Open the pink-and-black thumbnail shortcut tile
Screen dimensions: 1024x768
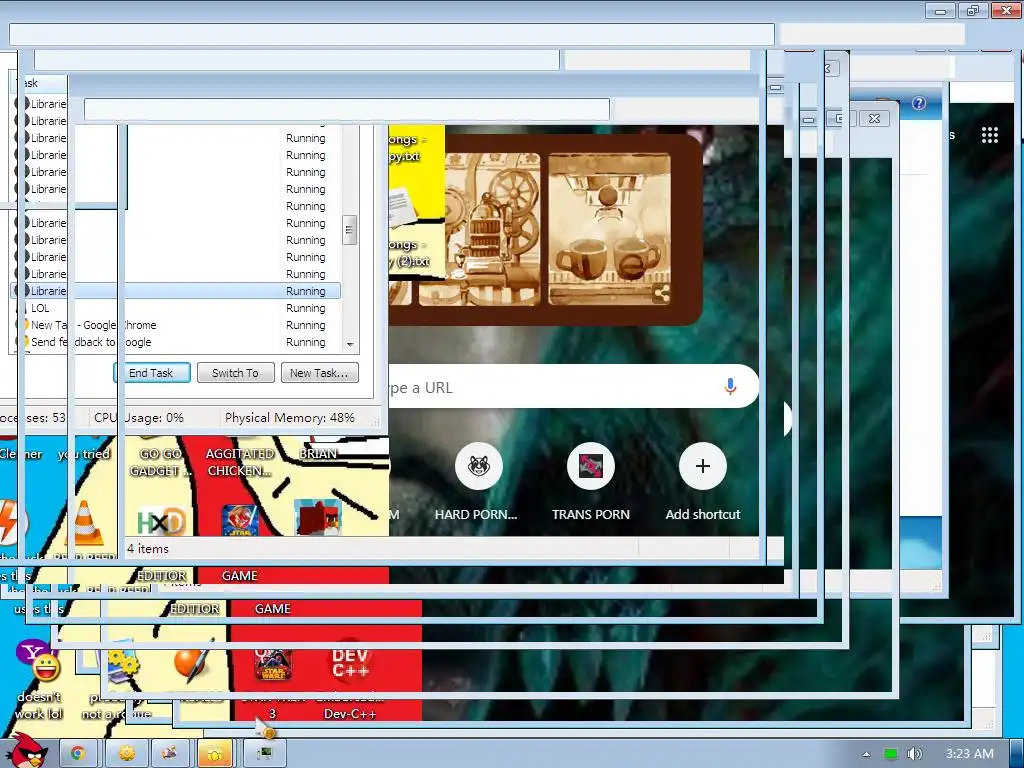590,466
